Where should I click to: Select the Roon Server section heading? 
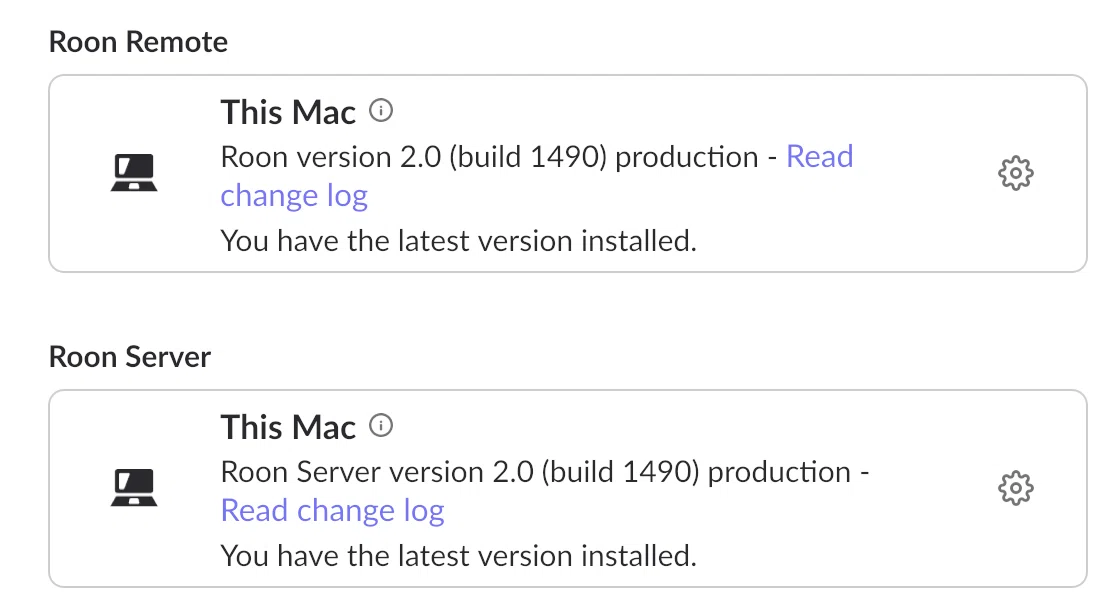click(x=130, y=357)
